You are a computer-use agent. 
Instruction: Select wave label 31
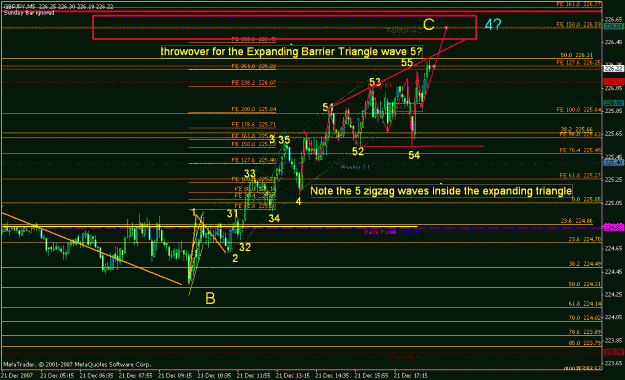tap(232, 214)
